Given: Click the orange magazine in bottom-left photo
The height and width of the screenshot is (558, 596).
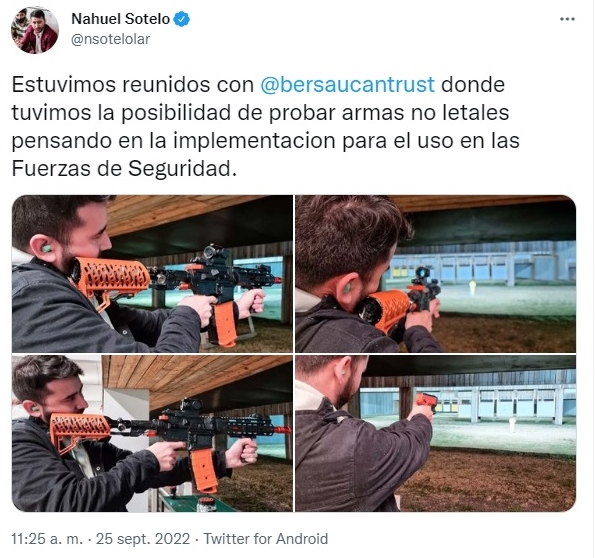Looking at the screenshot, I should [x=204, y=470].
